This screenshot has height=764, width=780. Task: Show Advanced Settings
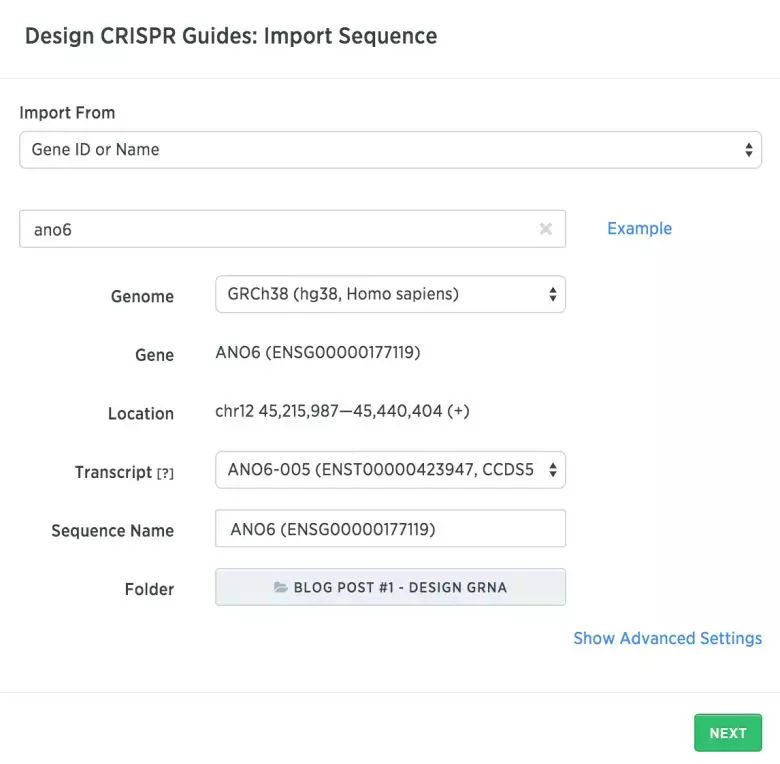667,638
